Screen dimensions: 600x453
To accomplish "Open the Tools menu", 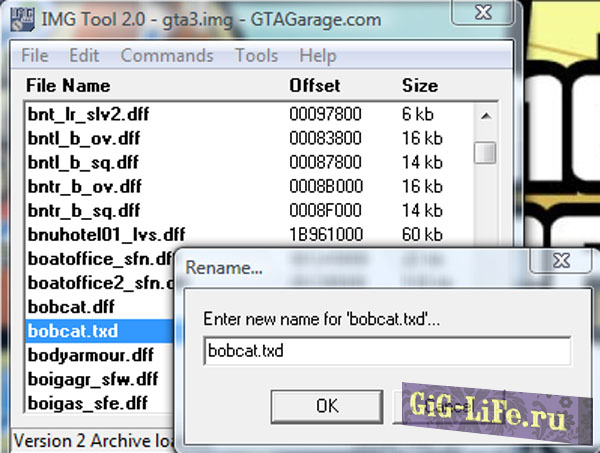I will 257,55.
